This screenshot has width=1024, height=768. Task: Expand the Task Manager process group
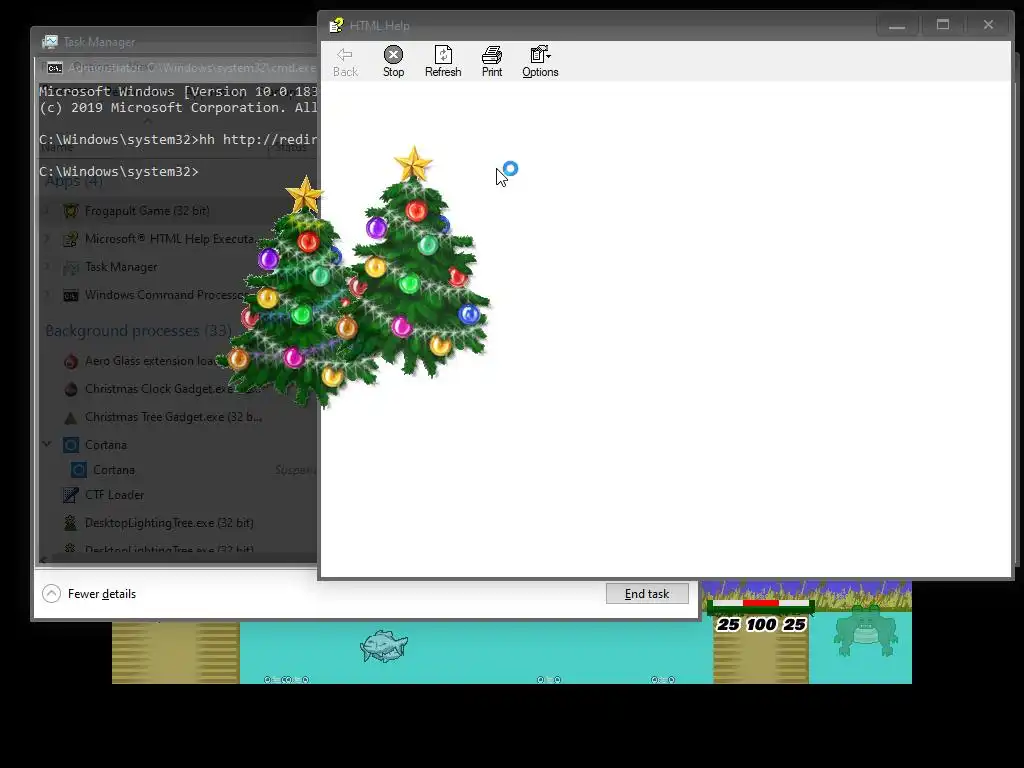[x=47, y=267]
